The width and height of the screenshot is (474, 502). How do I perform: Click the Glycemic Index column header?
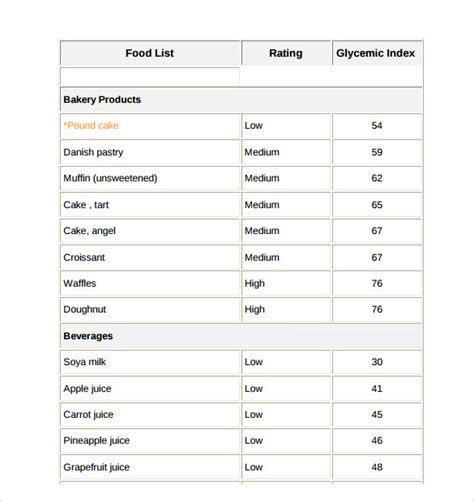point(377,53)
